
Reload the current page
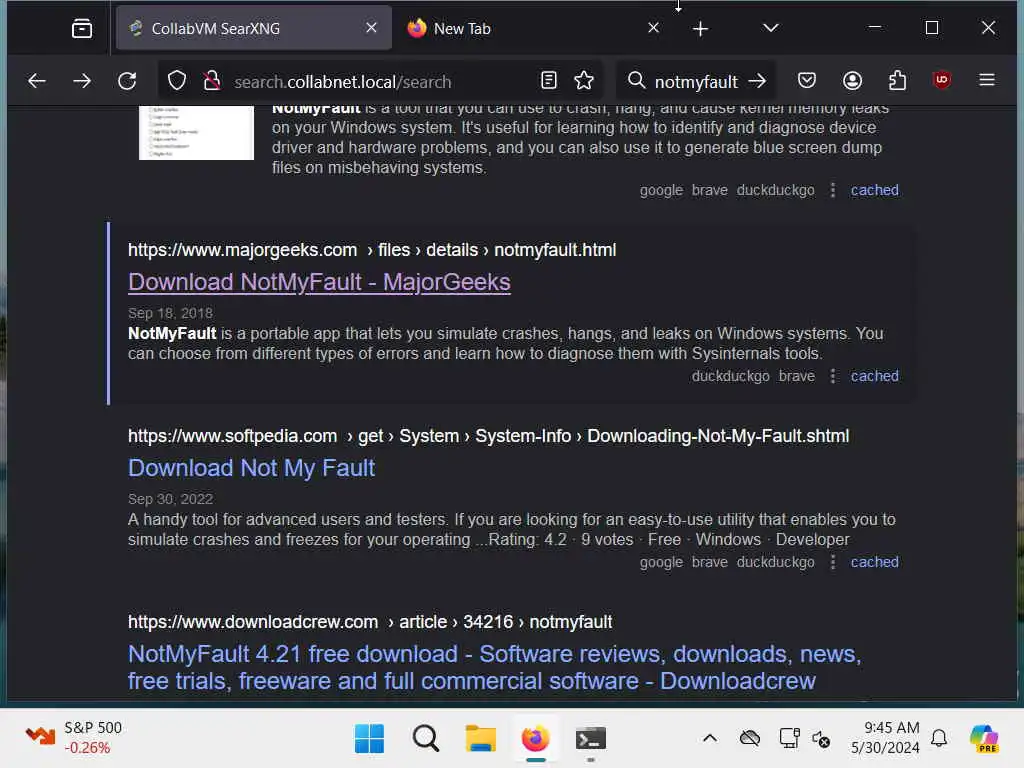[127, 81]
